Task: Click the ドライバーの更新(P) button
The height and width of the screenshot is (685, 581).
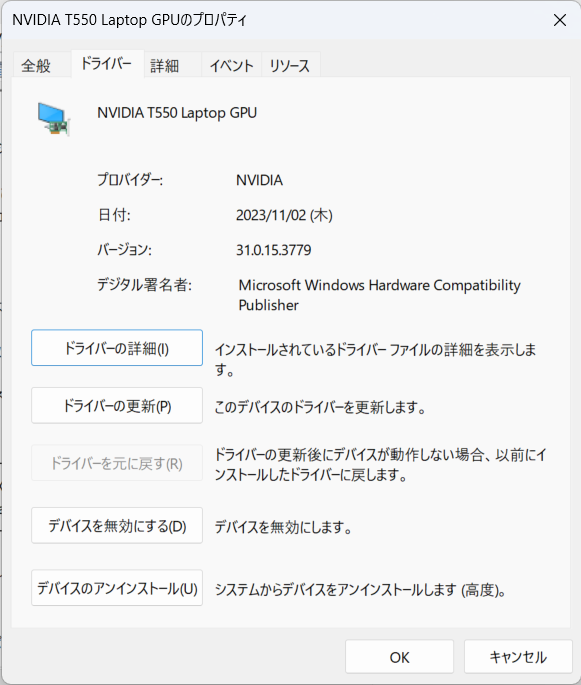Action: pyautogui.click(x=117, y=405)
